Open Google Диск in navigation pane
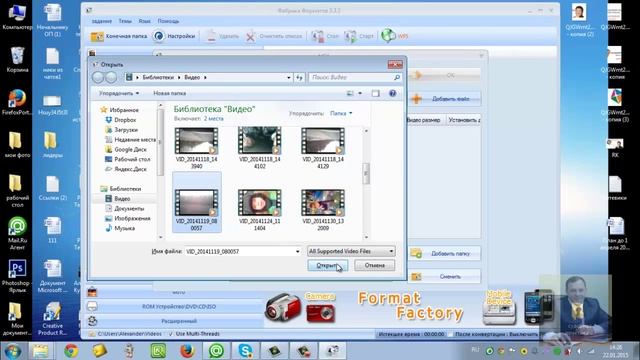 130,149
